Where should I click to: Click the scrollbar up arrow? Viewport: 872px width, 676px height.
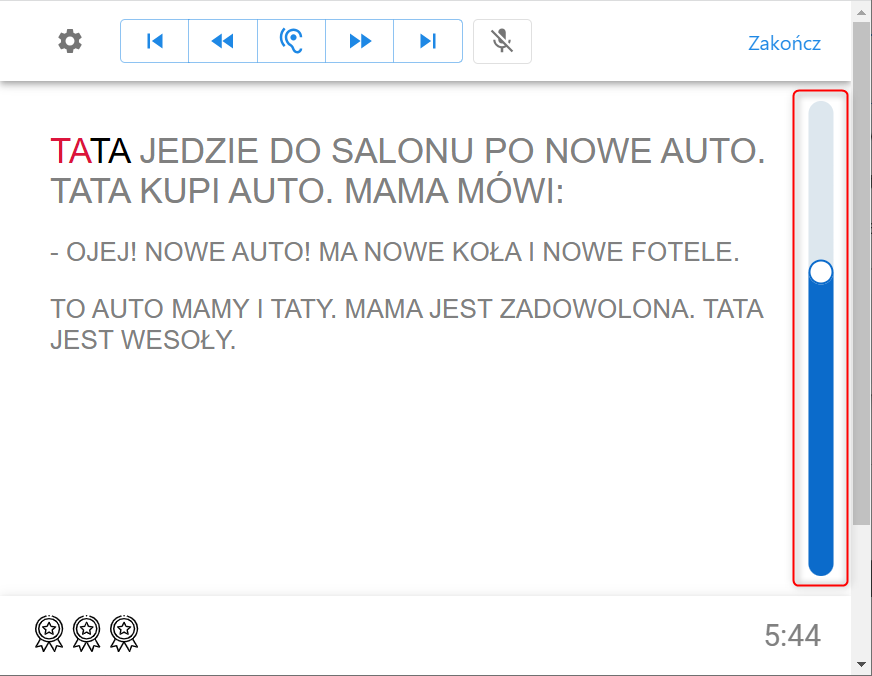[862, 9]
